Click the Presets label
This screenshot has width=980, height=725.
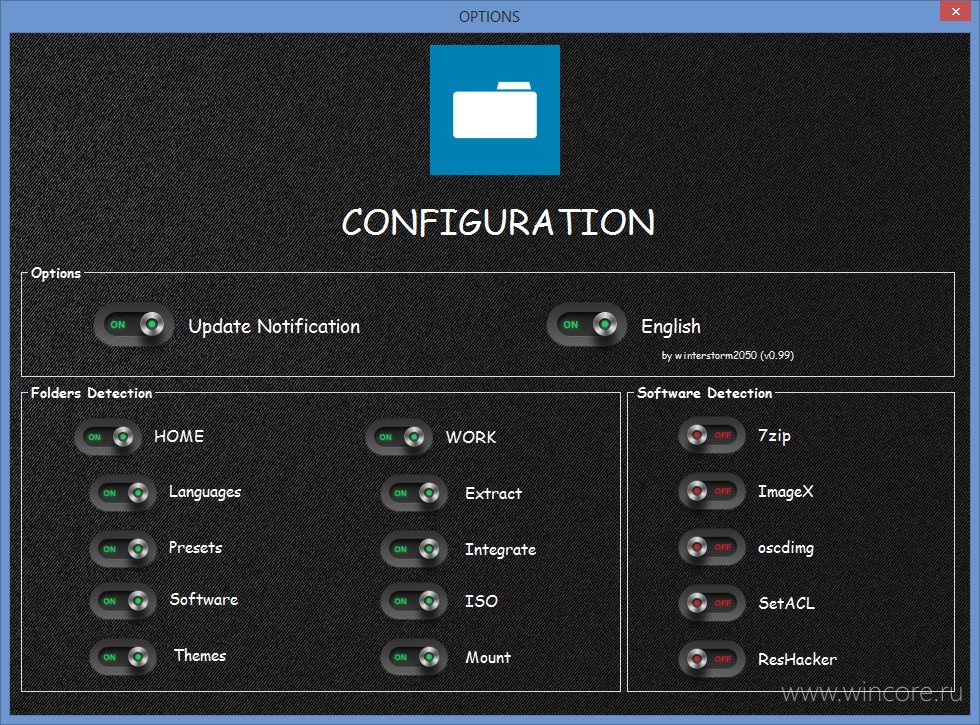196,548
